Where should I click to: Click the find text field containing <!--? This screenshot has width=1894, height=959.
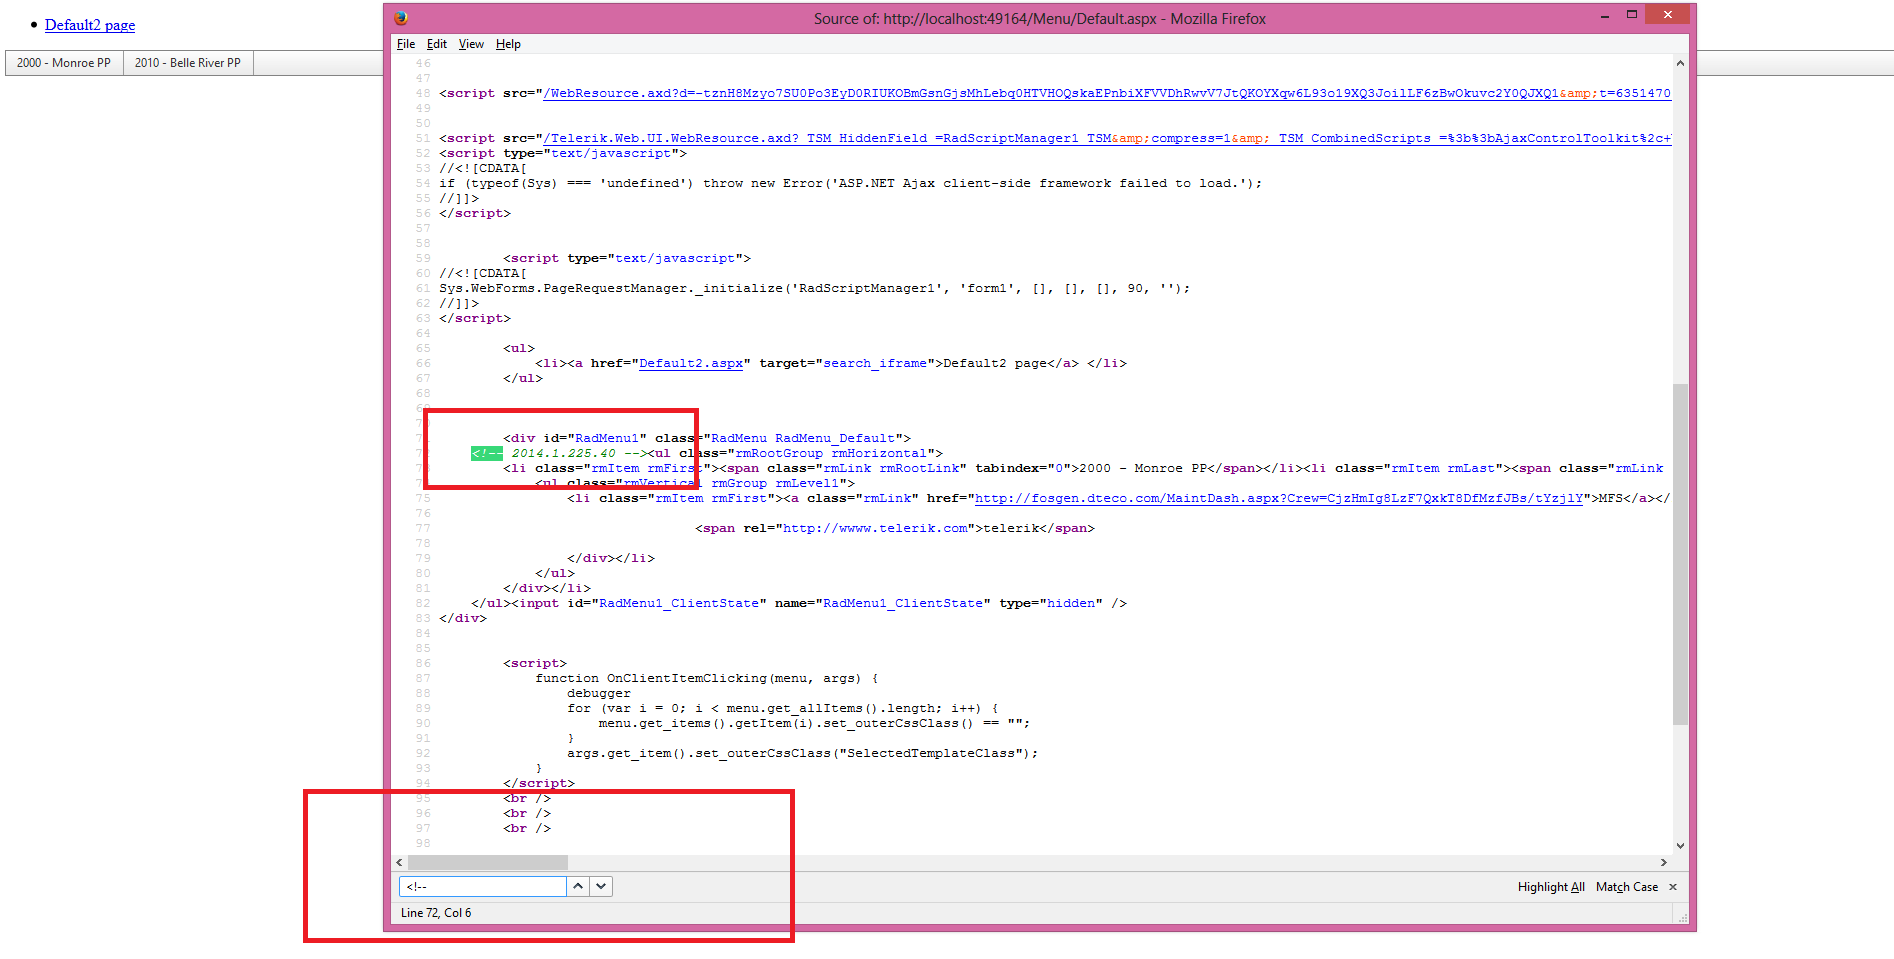click(483, 886)
